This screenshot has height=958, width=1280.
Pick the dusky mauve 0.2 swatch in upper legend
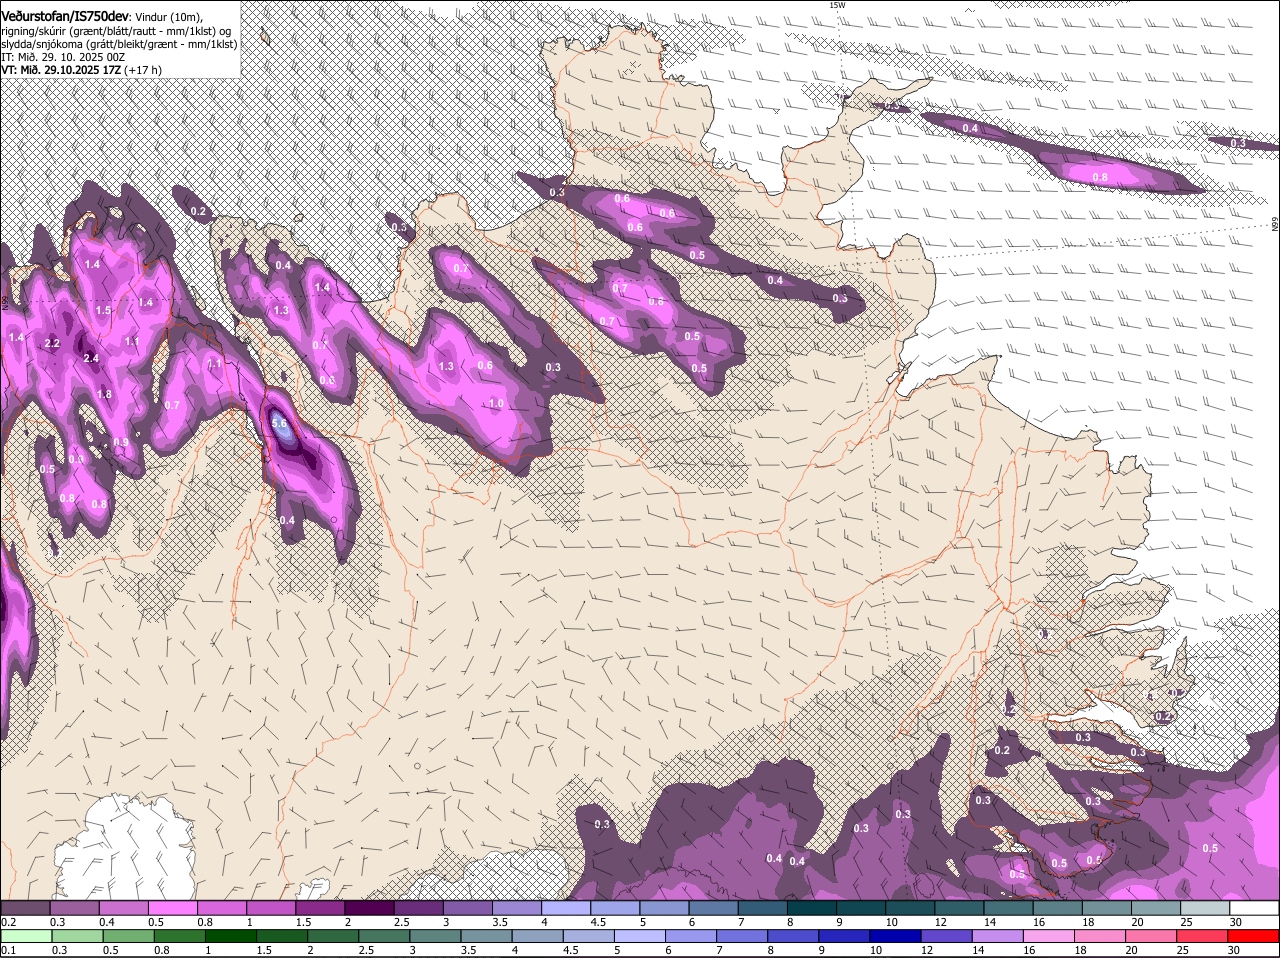(x=25, y=908)
